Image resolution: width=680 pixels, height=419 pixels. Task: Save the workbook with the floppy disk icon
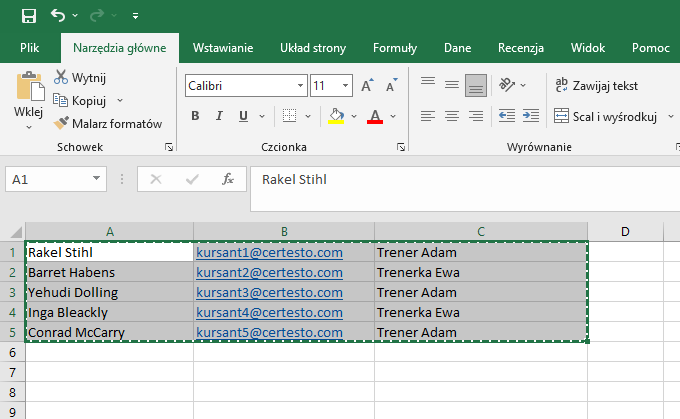[29, 16]
